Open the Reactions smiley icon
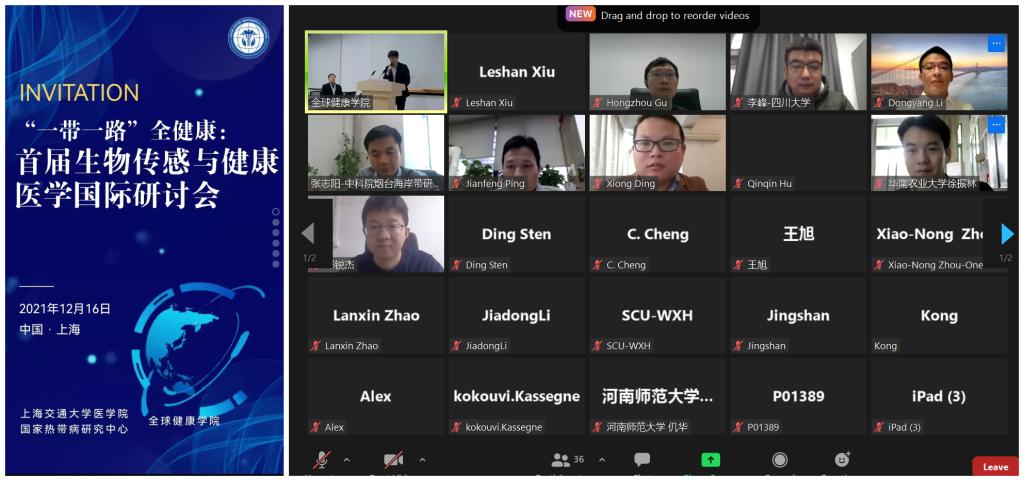 pyautogui.click(x=843, y=459)
